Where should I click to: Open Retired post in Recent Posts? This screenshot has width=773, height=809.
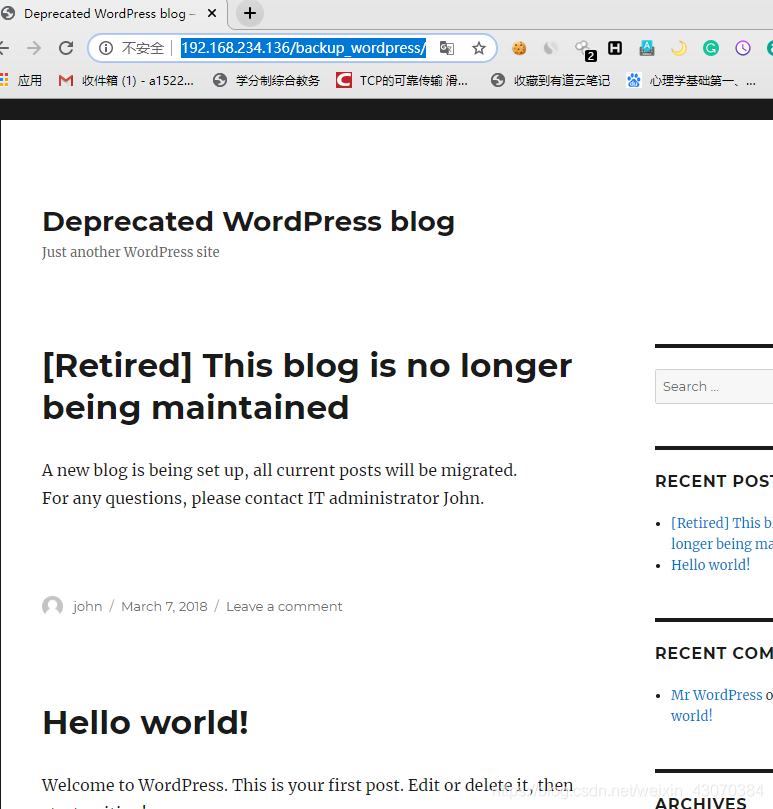click(x=722, y=533)
